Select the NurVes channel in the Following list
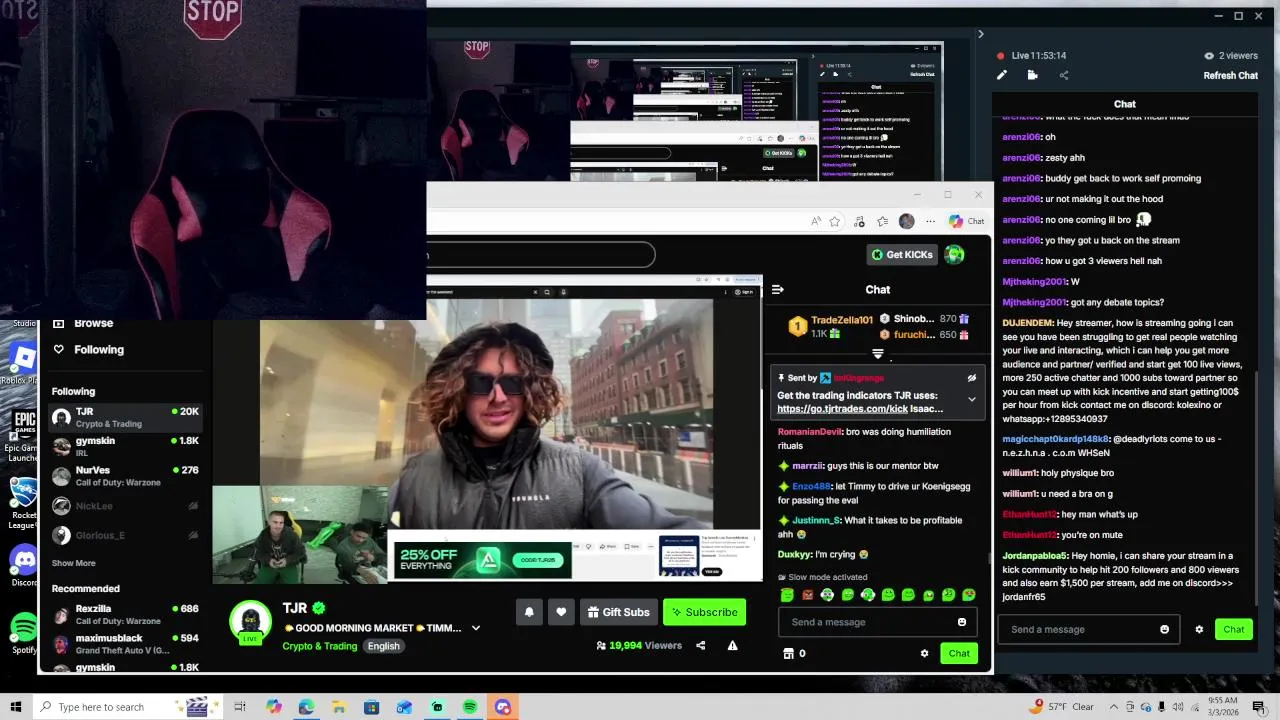The image size is (1280, 720). 126,476
